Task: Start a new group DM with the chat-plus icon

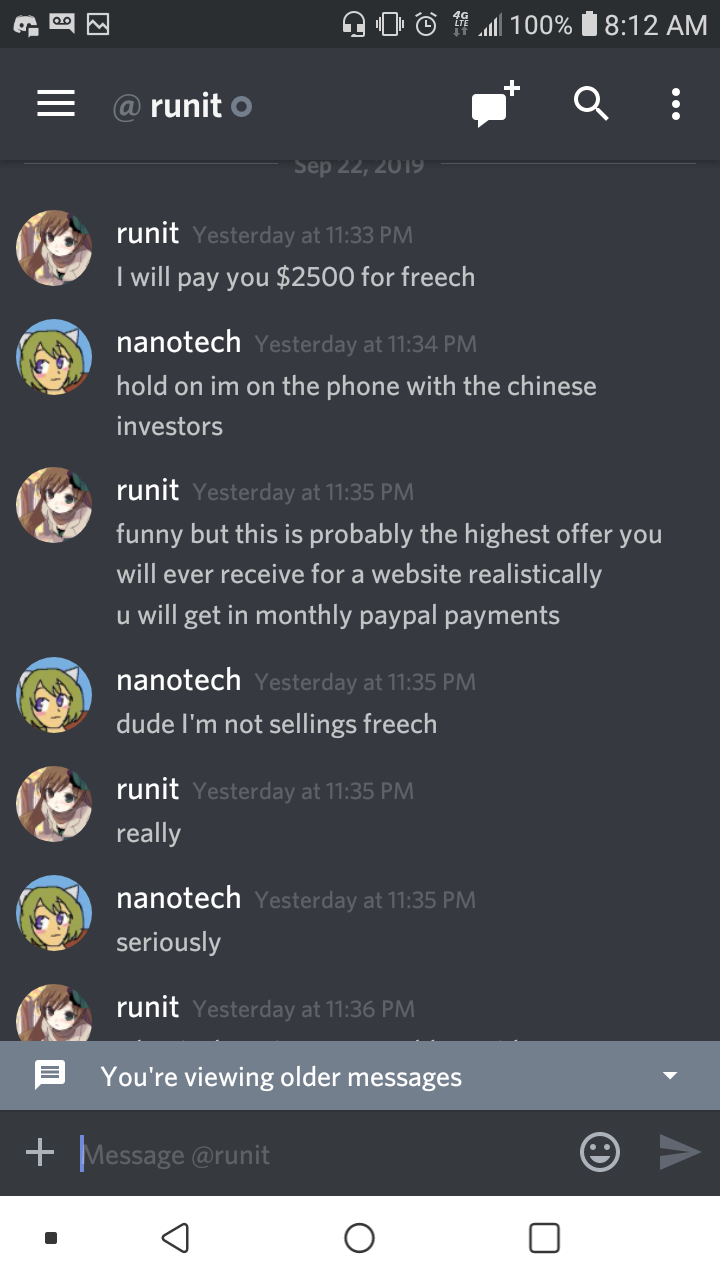Action: (496, 104)
